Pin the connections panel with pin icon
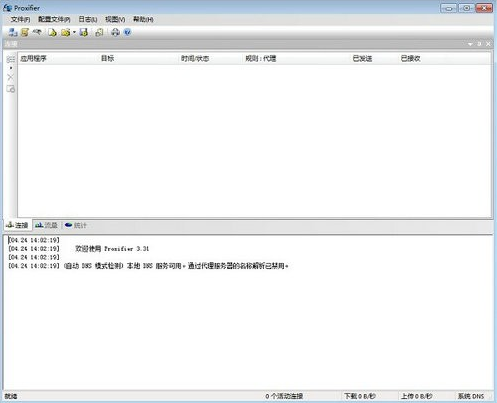 click(x=479, y=44)
